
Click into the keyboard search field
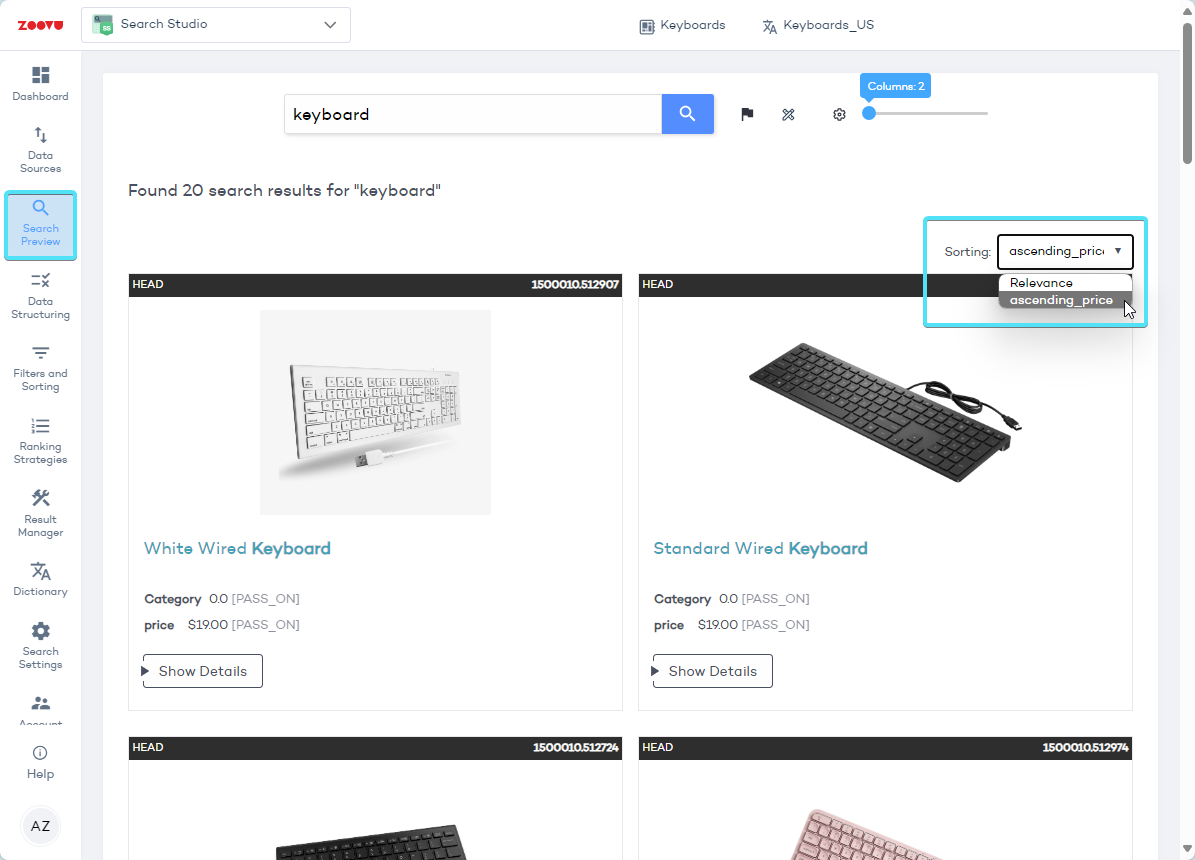point(472,114)
